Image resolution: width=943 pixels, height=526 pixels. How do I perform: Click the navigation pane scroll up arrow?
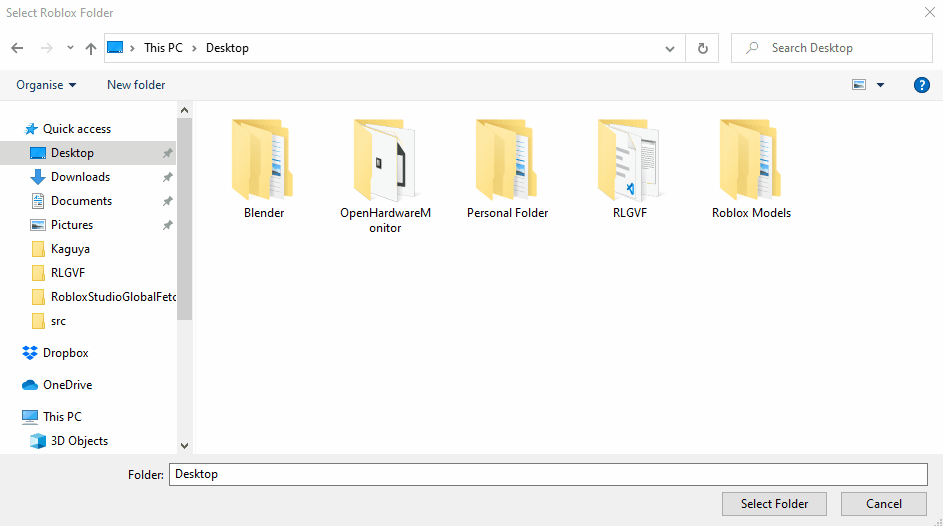(185, 110)
